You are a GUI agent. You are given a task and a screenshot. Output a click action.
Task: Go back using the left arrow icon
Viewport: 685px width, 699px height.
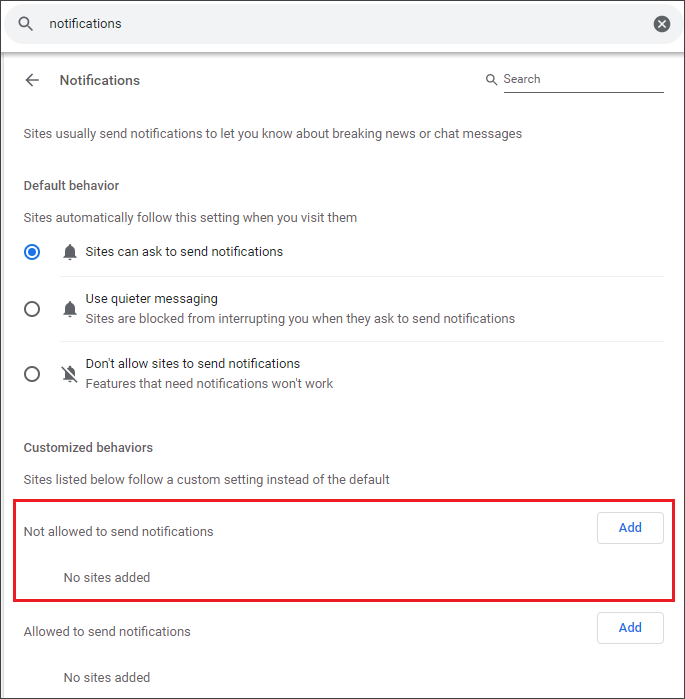click(x=32, y=80)
